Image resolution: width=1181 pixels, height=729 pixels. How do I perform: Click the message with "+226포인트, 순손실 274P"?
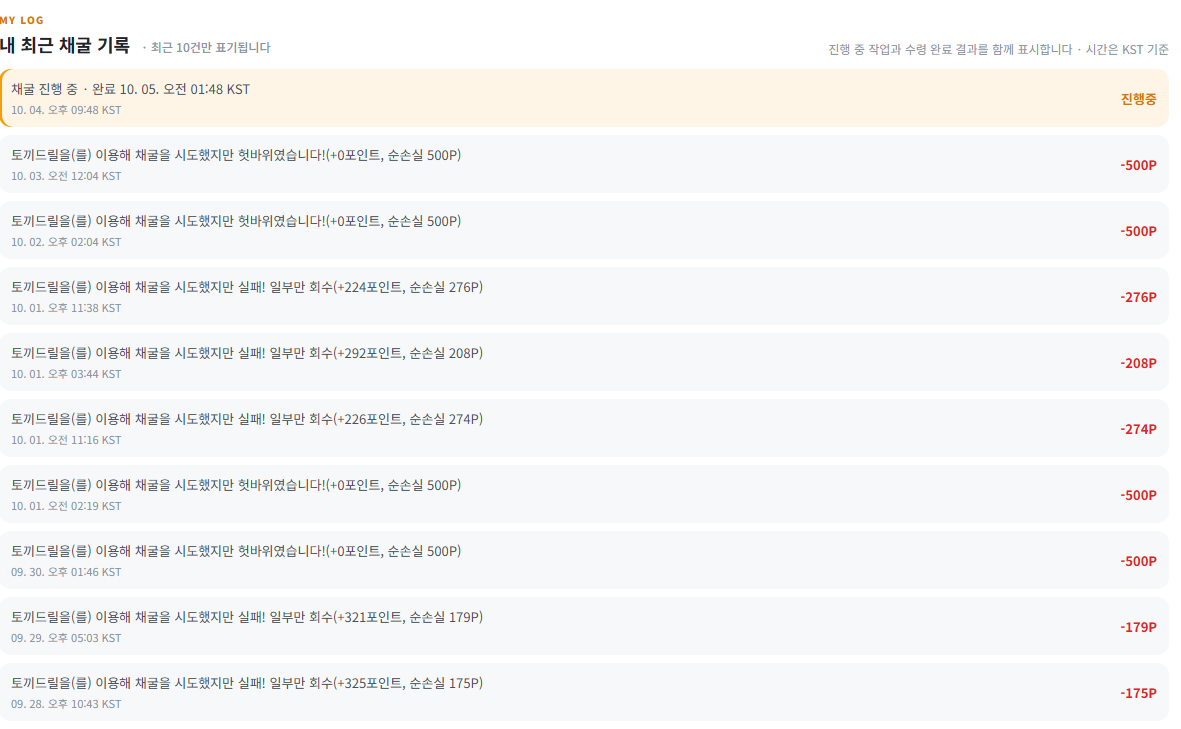click(x=247, y=419)
